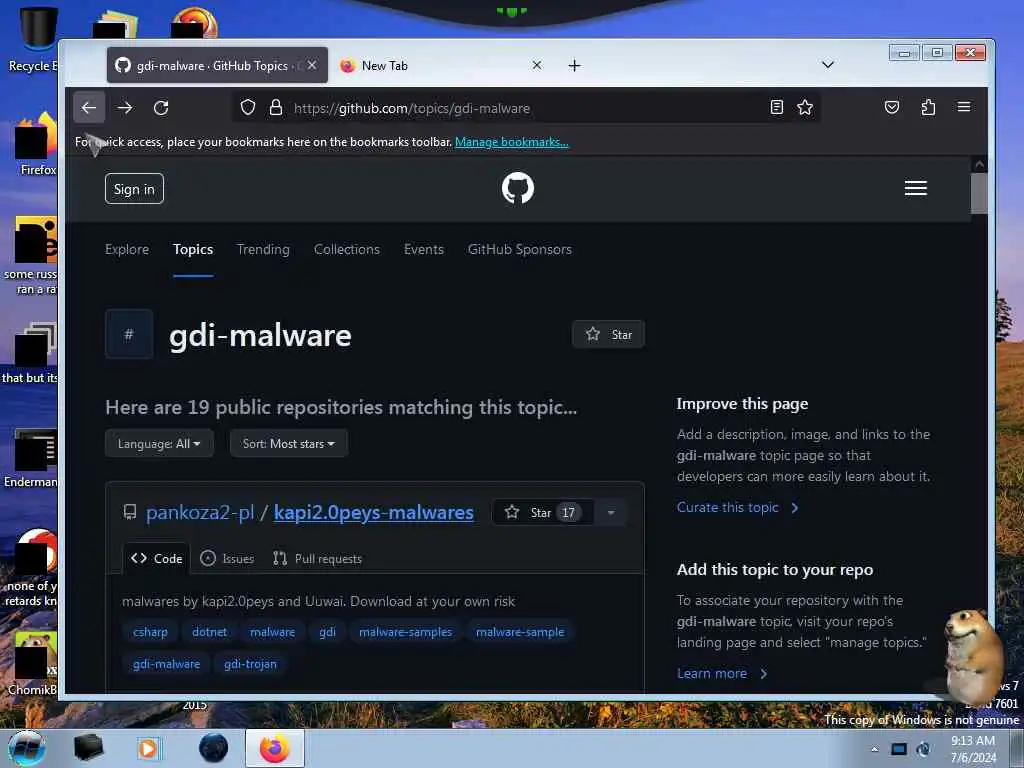Click the GitHub Octocat logo
Viewport: 1024px width, 768px height.
tap(518, 188)
